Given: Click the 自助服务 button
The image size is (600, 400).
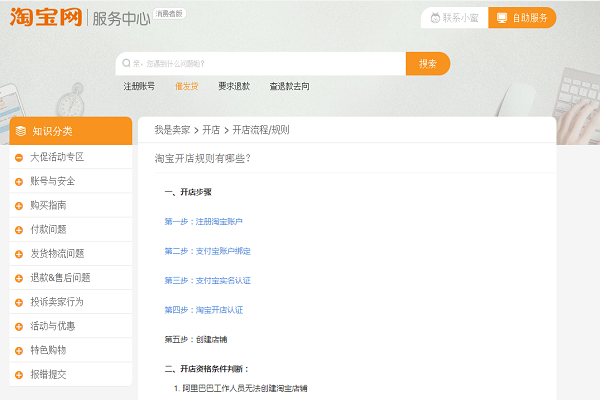Looking at the screenshot, I should tap(522, 18).
